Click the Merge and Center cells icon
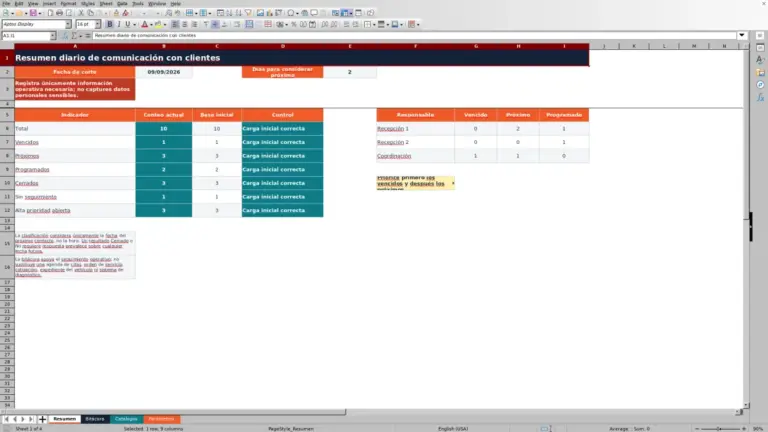 click(x=249, y=24)
